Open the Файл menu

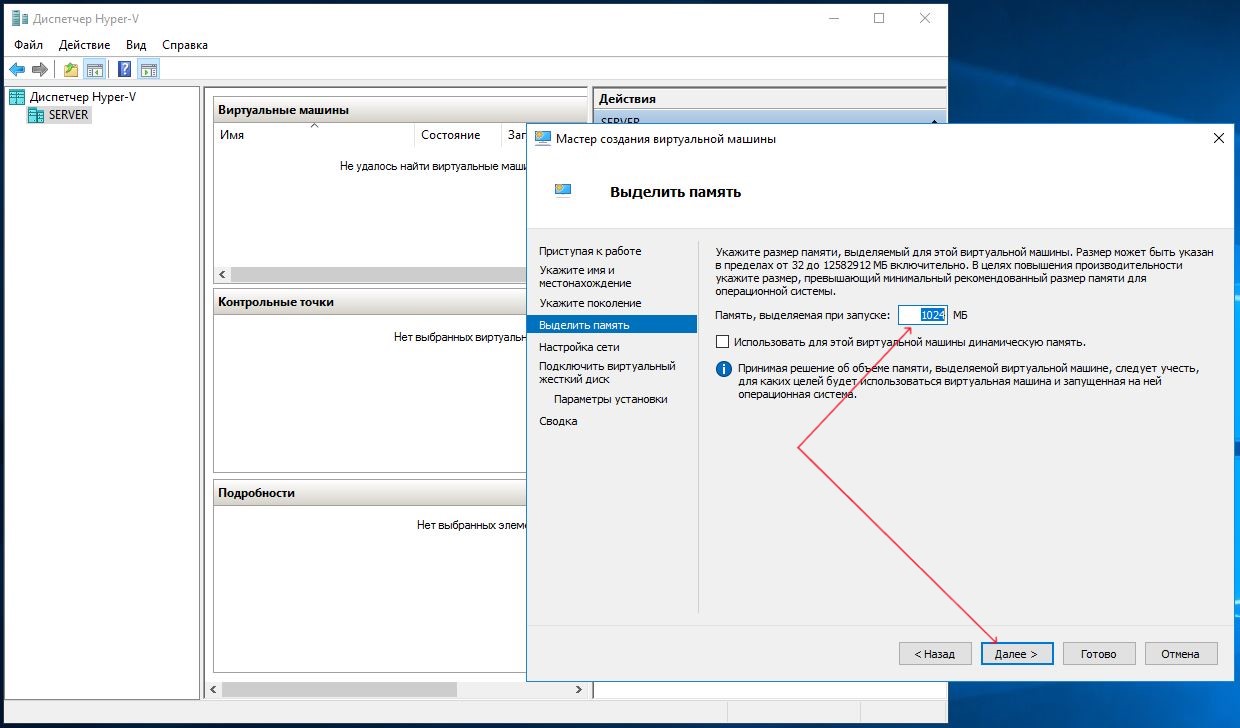click(x=29, y=45)
